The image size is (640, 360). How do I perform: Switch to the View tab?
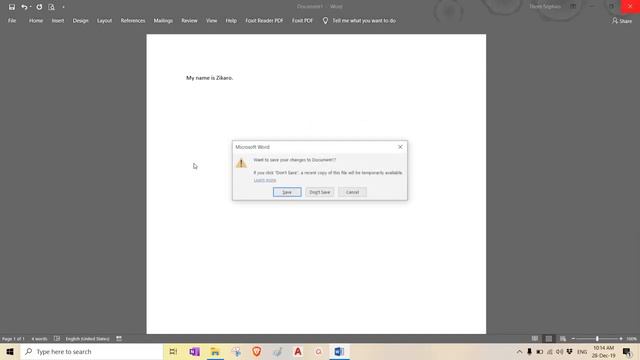(211, 20)
